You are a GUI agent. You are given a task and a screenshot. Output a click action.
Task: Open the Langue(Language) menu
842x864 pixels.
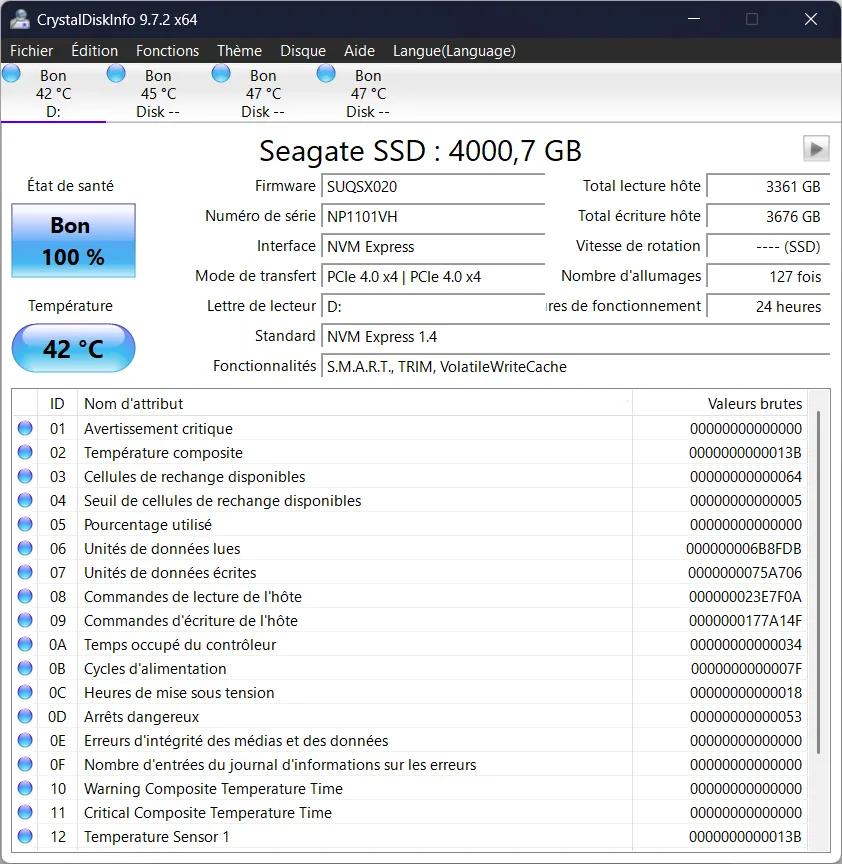pyautogui.click(x=454, y=51)
